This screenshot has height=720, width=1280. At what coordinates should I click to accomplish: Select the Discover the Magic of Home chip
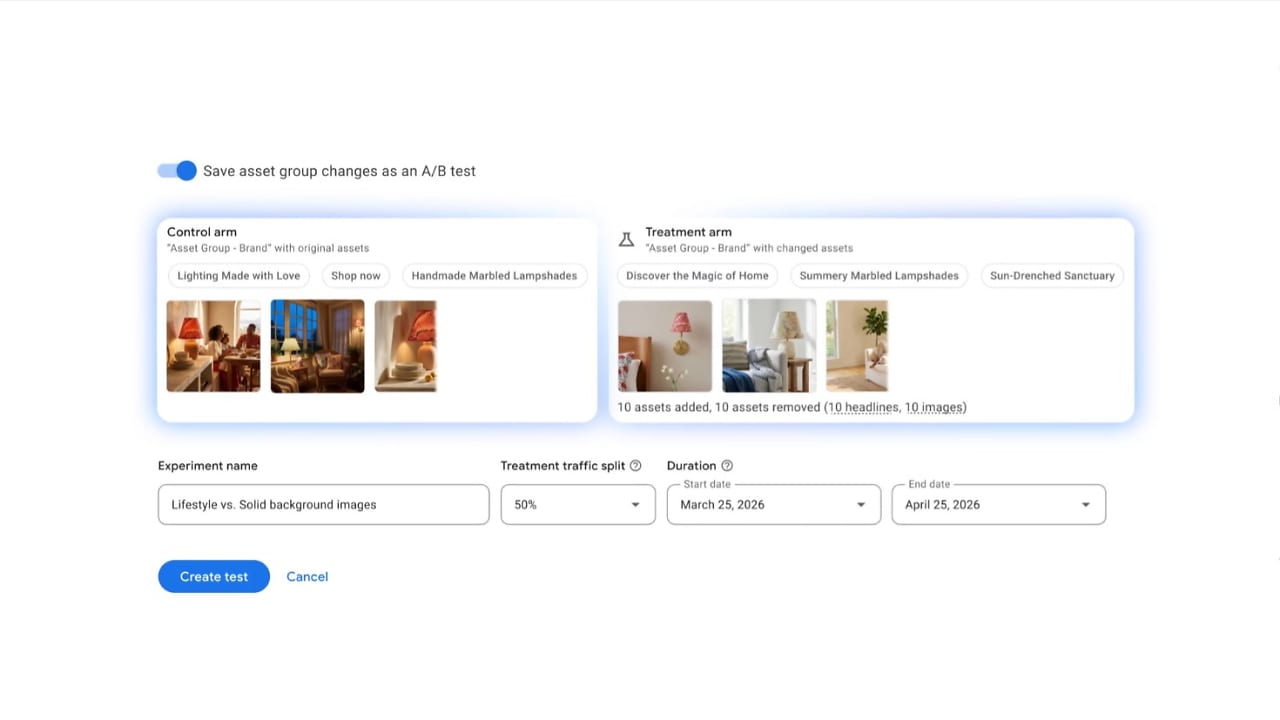(x=697, y=276)
